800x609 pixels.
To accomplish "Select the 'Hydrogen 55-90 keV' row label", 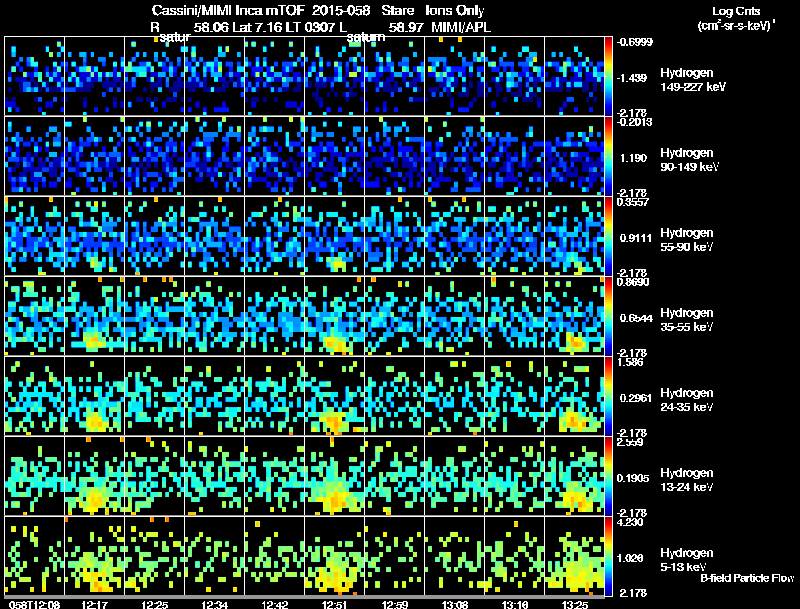I will click(x=687, y=240).
